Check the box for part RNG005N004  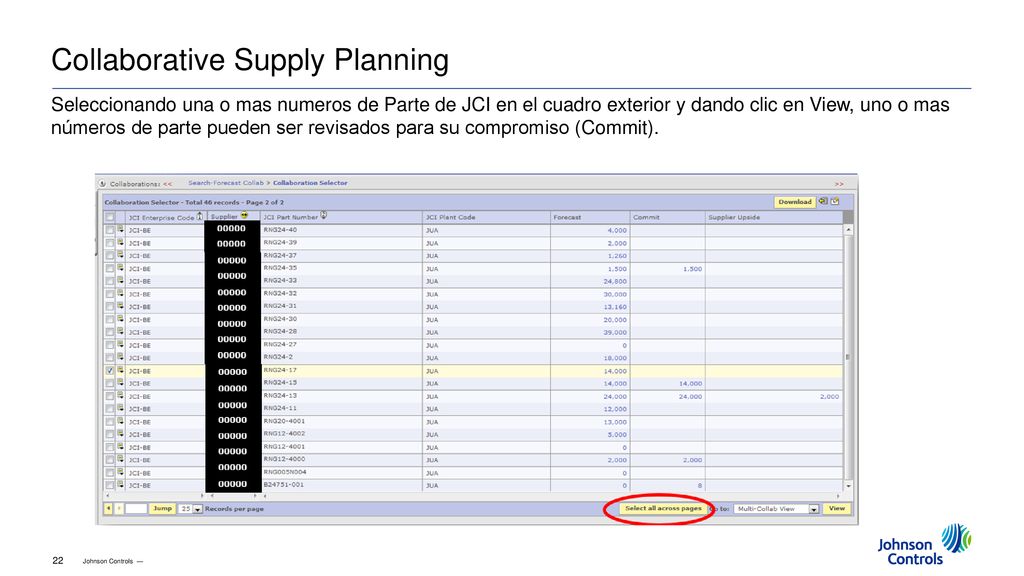pyautogui.click(x=110, y=472)
